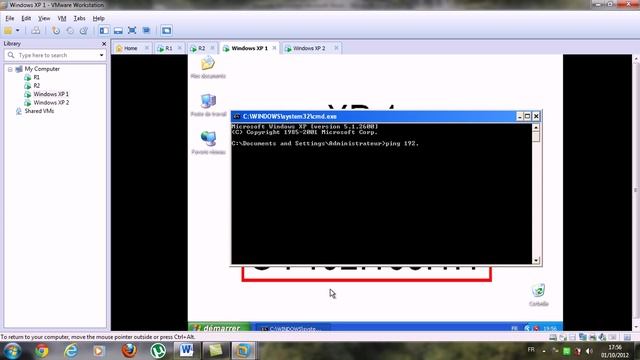The image size is (640, 360).
Task: Close the Windows XP 1 tab
Action: coord(274,48)
